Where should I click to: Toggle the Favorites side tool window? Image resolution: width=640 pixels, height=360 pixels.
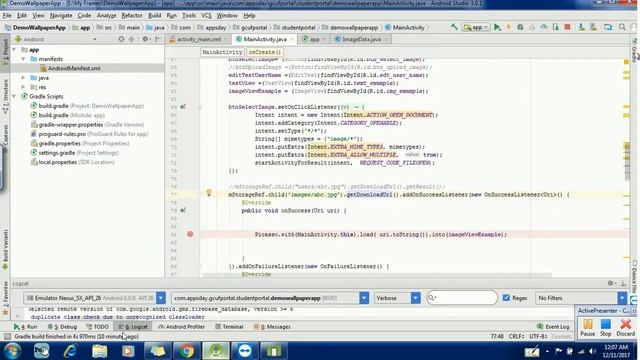click(5, 298)
